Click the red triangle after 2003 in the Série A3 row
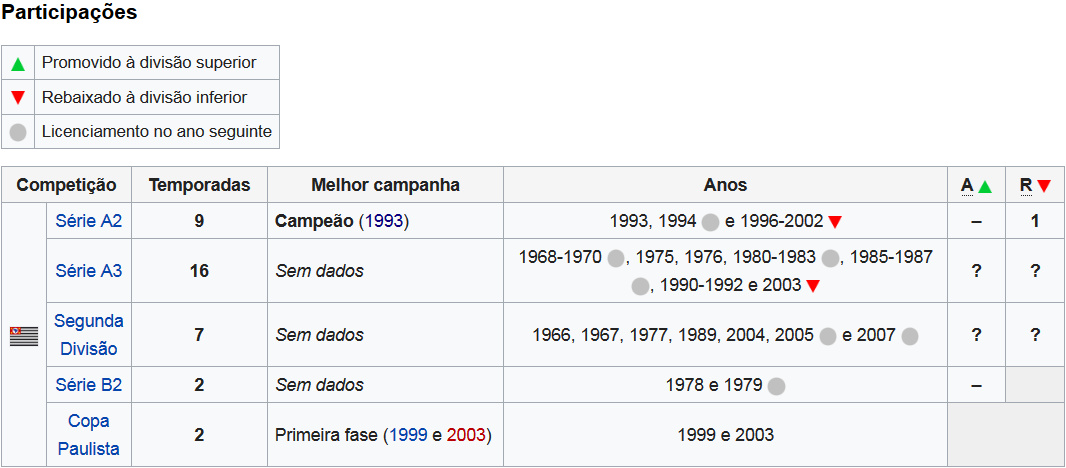The height and width of the screenshot is (468, 1066). 812,286
